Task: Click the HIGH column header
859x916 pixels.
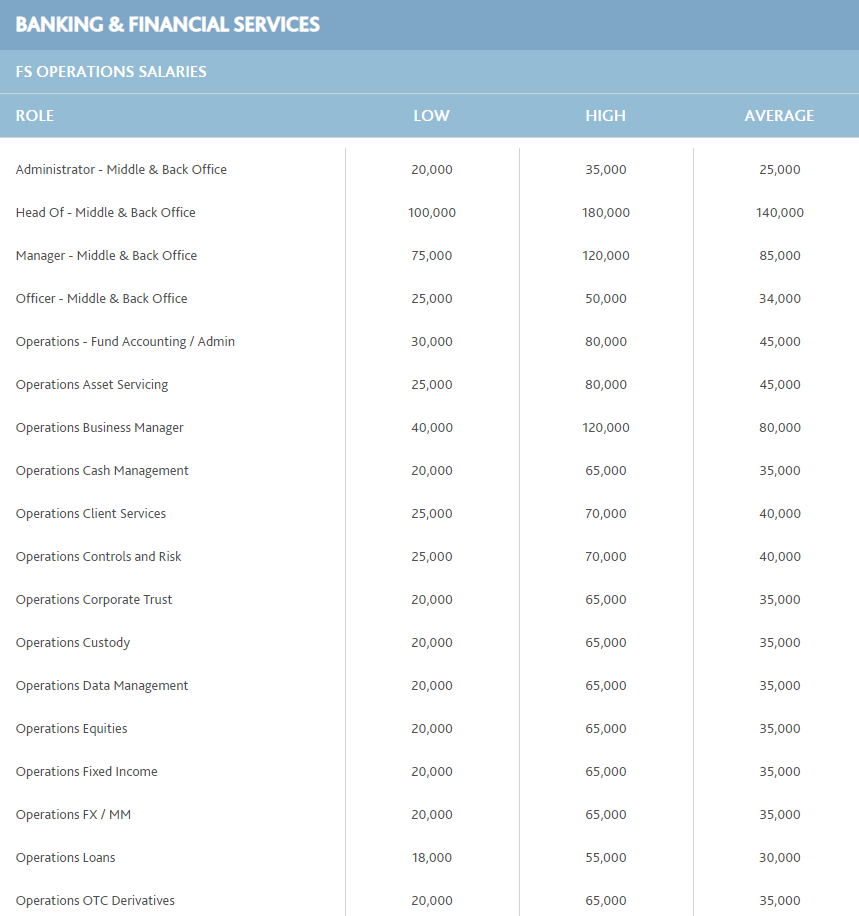Action: pos(605,116)
